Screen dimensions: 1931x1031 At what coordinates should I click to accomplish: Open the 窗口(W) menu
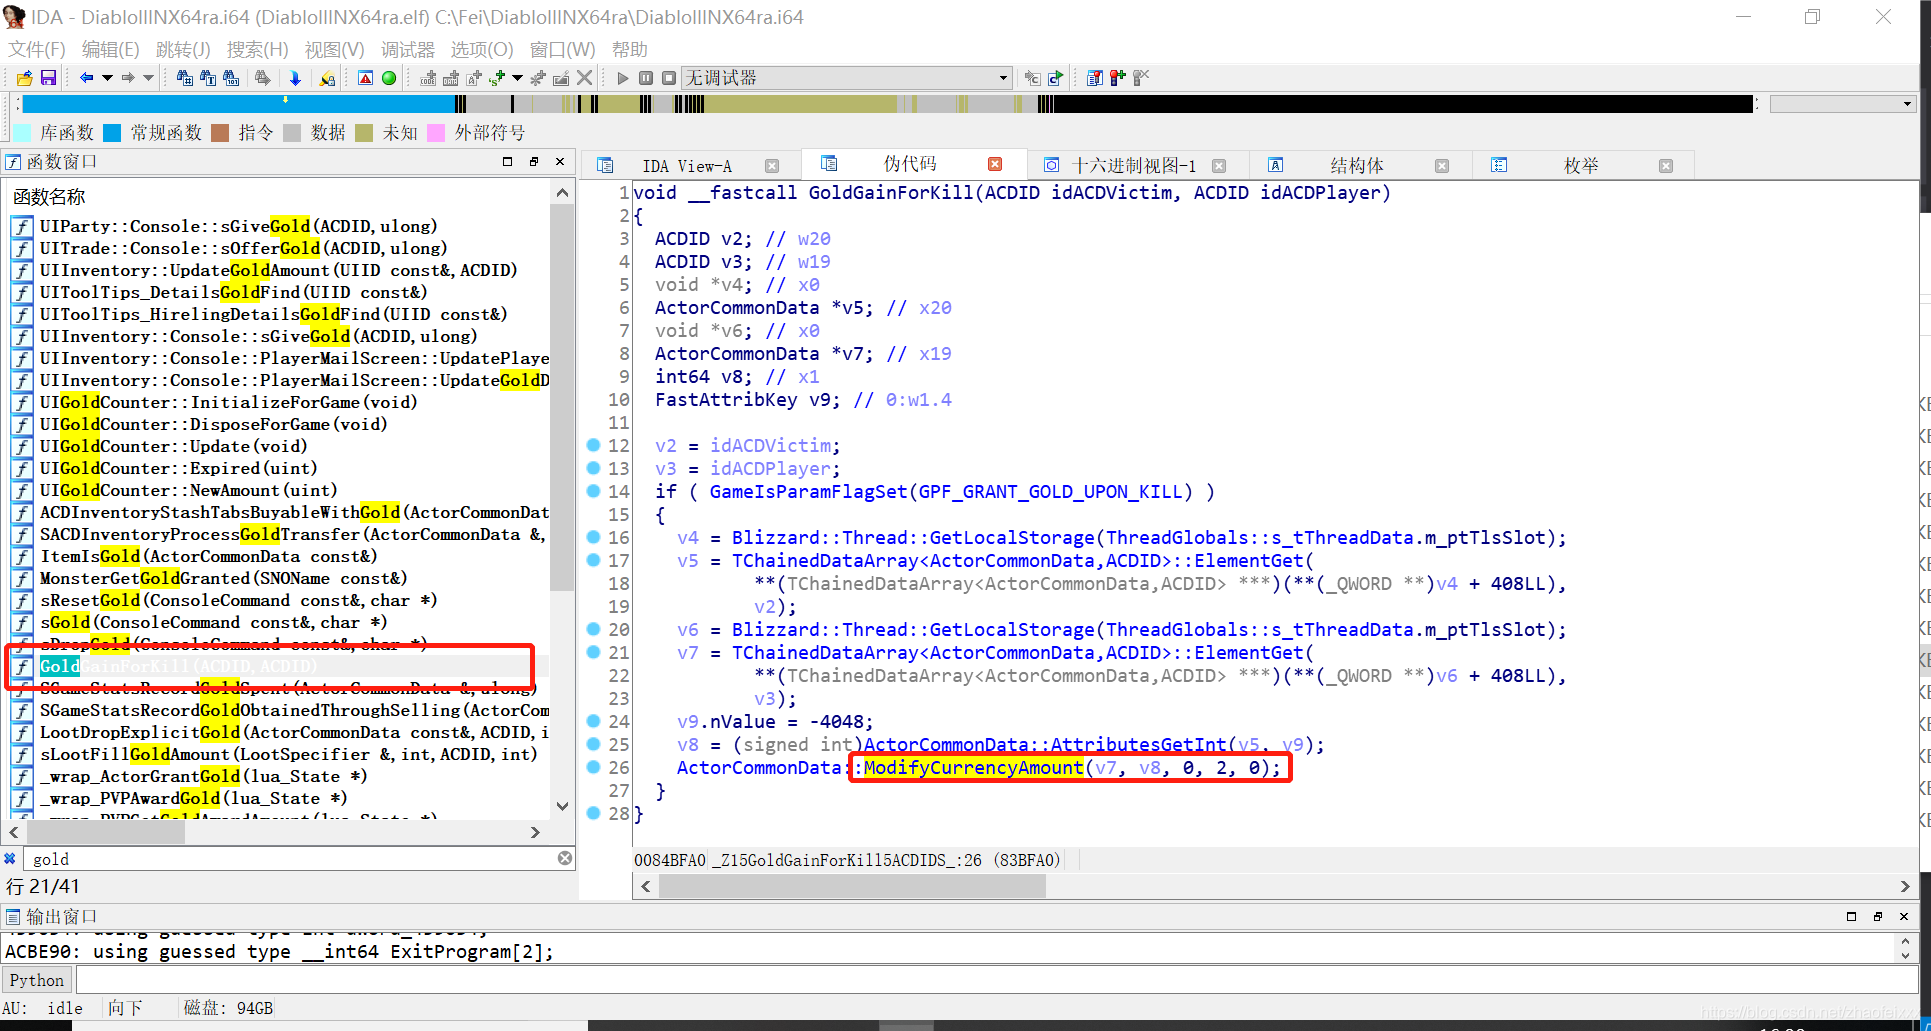[562, 49]
